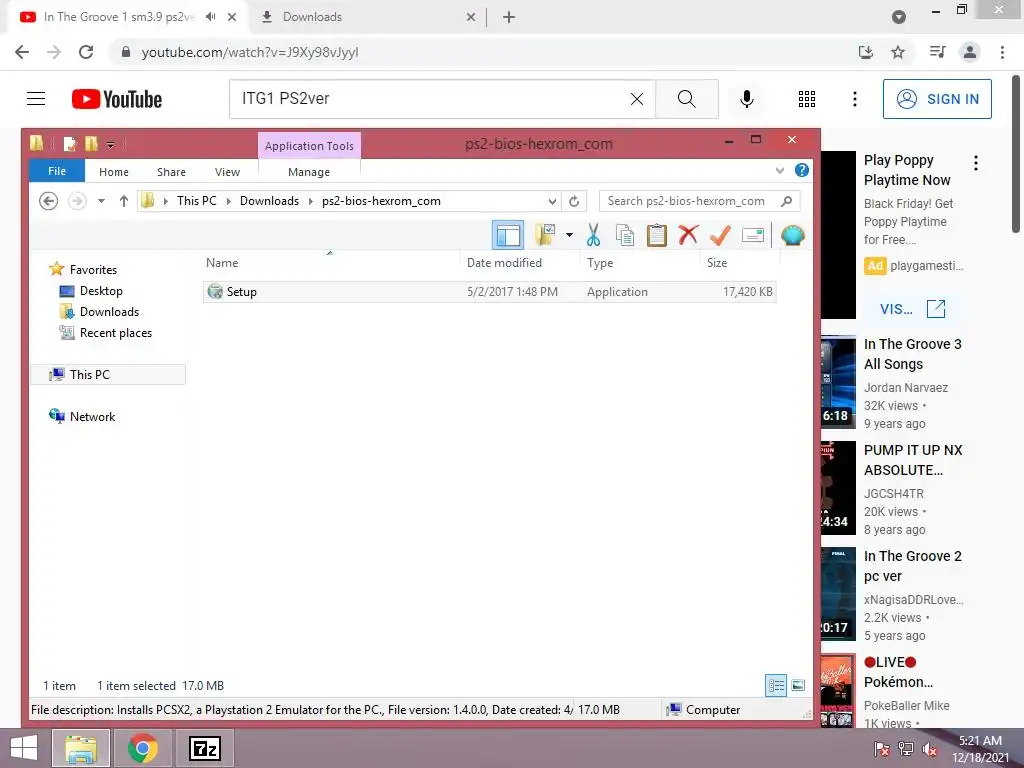Switch to the Downloads tab in Chrome

(368, 17)
